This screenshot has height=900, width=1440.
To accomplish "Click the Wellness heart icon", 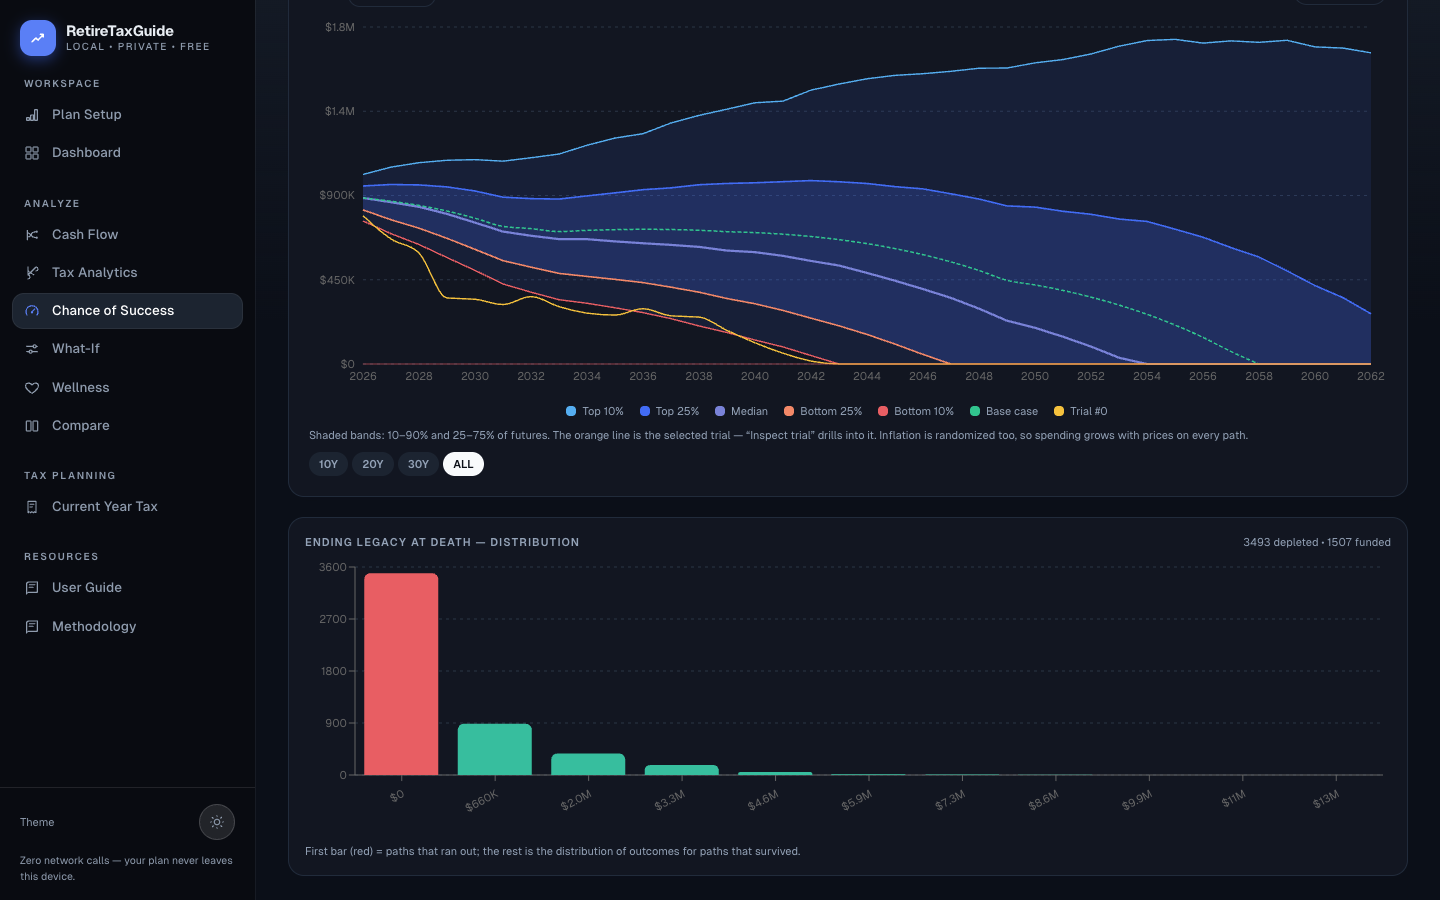I will point(32,388).
